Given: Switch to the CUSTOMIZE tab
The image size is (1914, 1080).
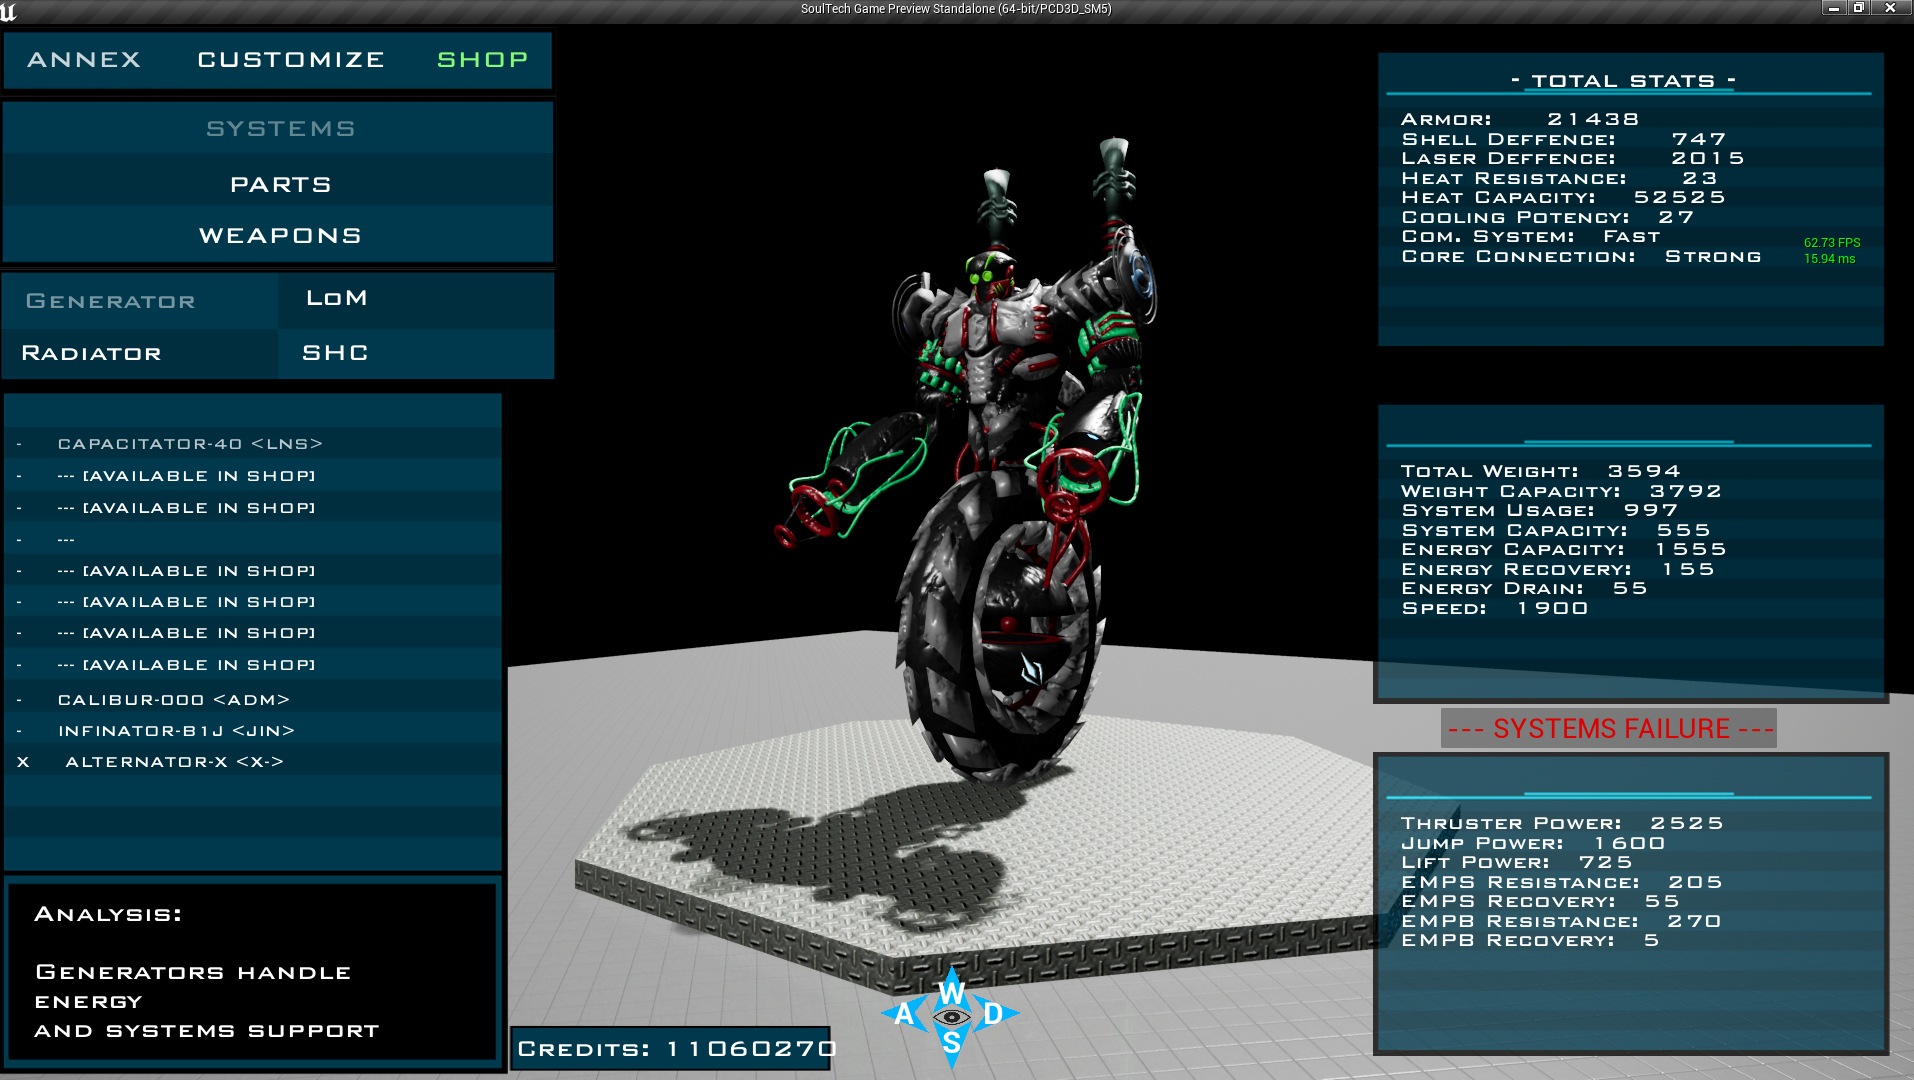Looking at the screenshot, I should pos(290,60).
